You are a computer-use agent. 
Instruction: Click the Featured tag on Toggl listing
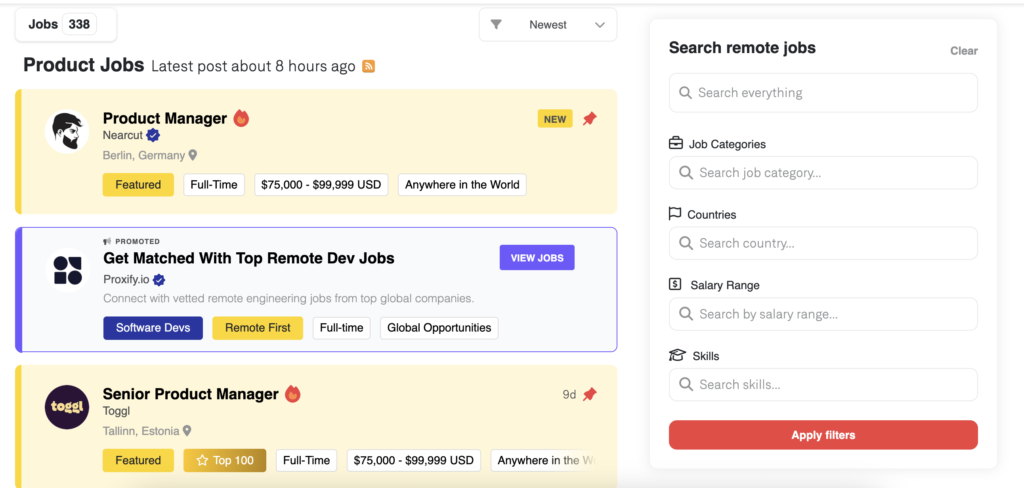[138, 461]
